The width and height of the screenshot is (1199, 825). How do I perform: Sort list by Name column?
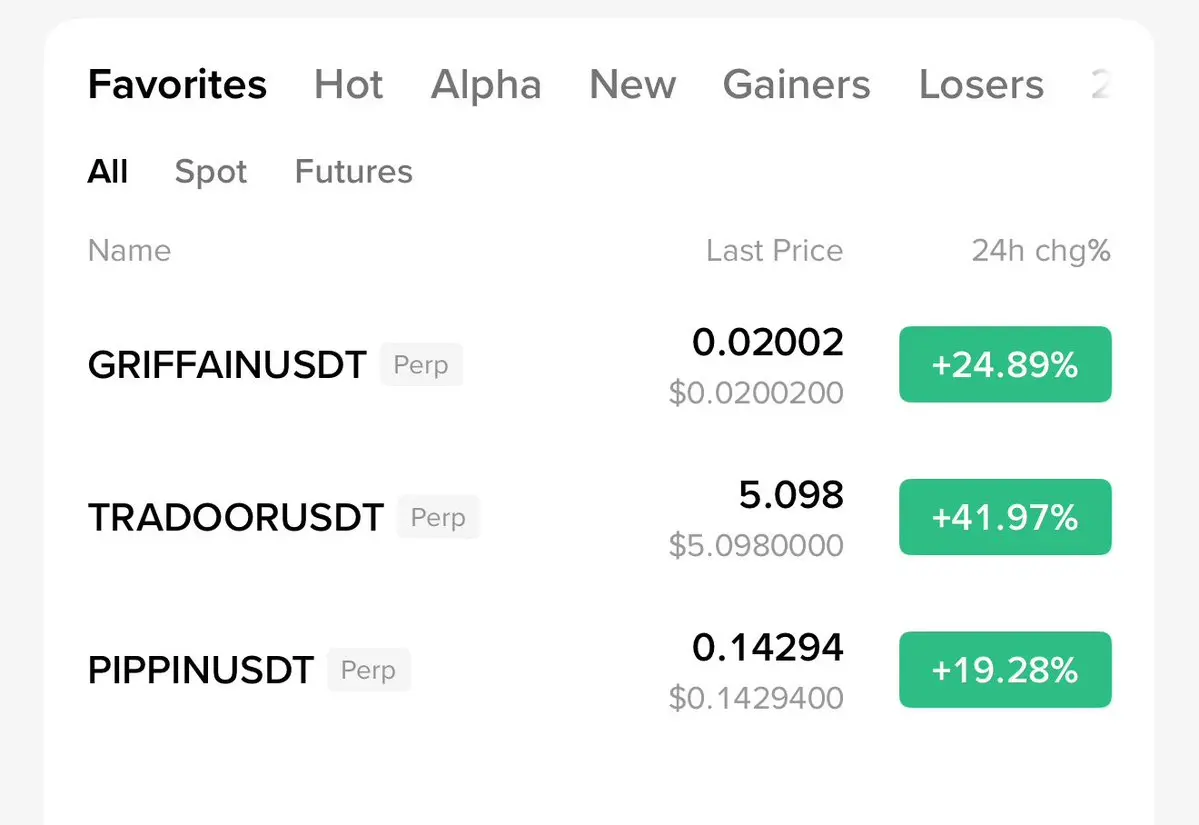pos(129,250)
